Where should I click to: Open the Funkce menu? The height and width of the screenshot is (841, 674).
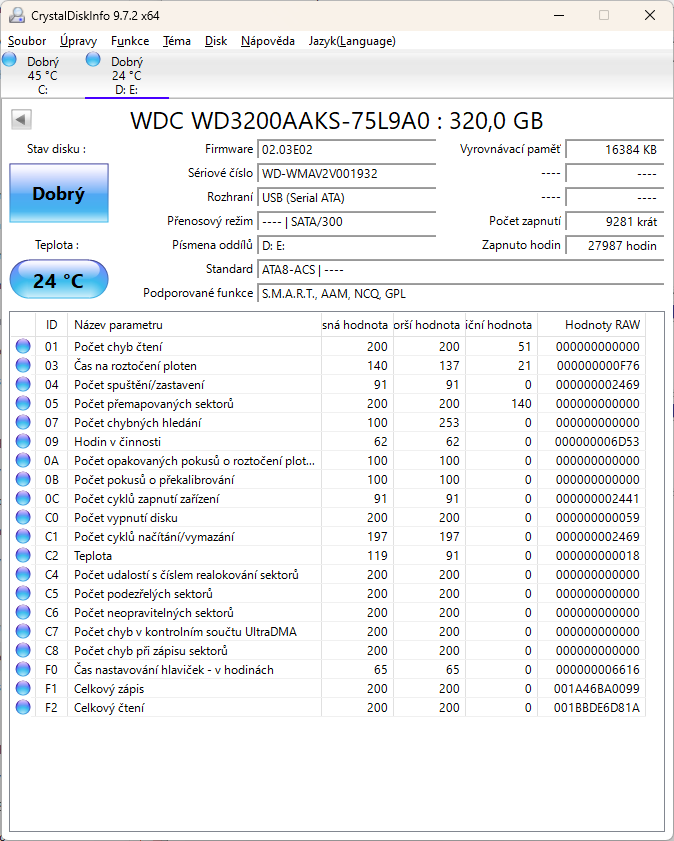coord(130,41)
